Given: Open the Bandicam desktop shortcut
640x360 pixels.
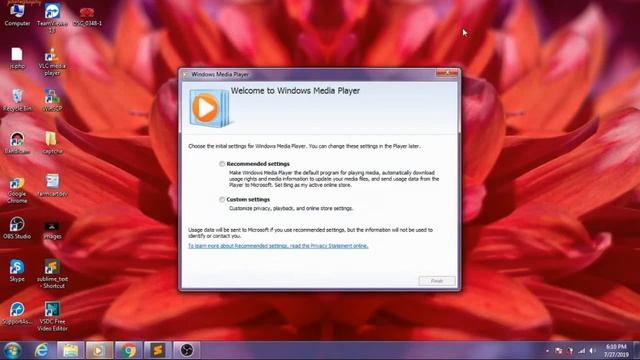Looking at the screenshot, I should [x=17, y=143].
